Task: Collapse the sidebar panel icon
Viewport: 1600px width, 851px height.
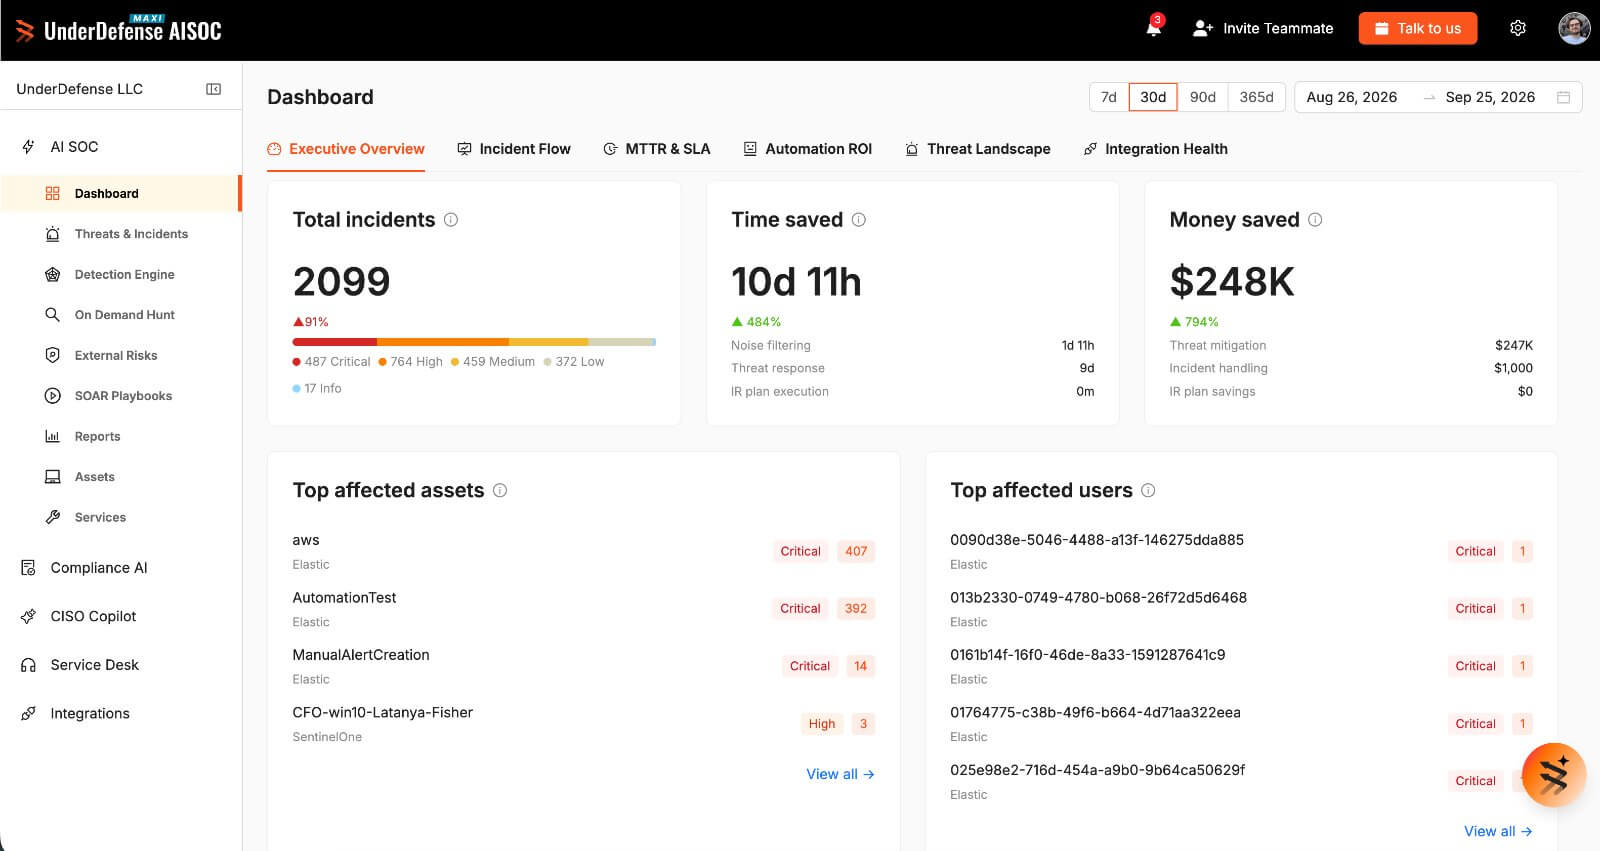Action: [213, 89]
